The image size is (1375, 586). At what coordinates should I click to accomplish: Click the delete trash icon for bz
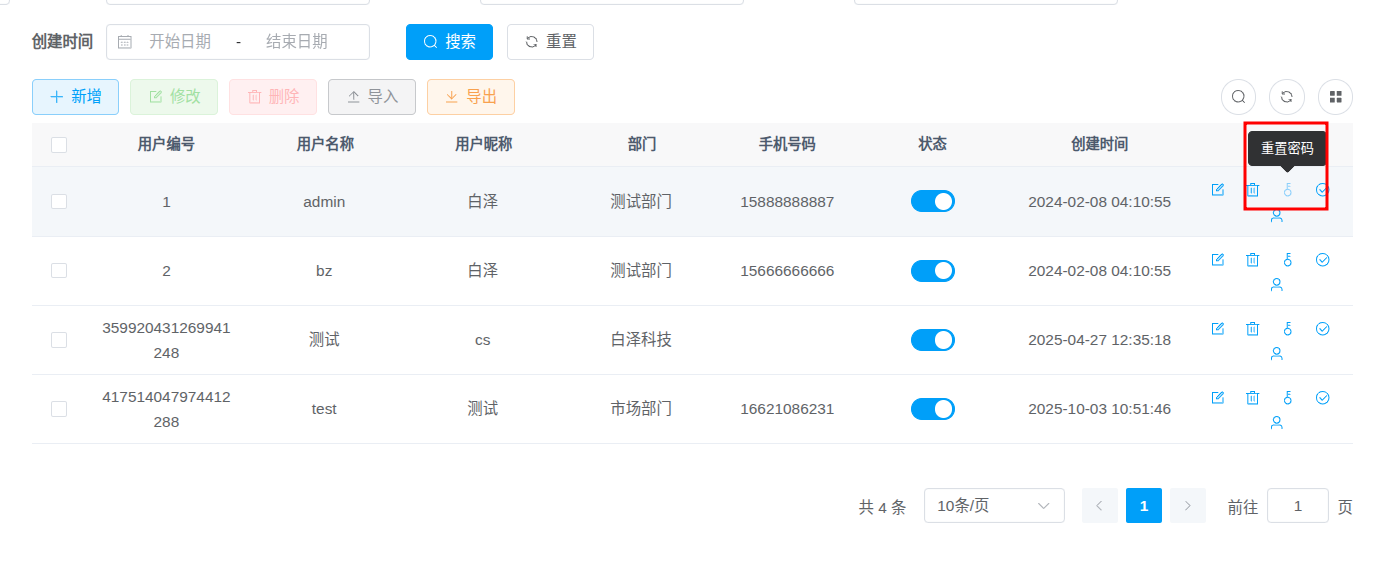click(x=1252, y=260)
